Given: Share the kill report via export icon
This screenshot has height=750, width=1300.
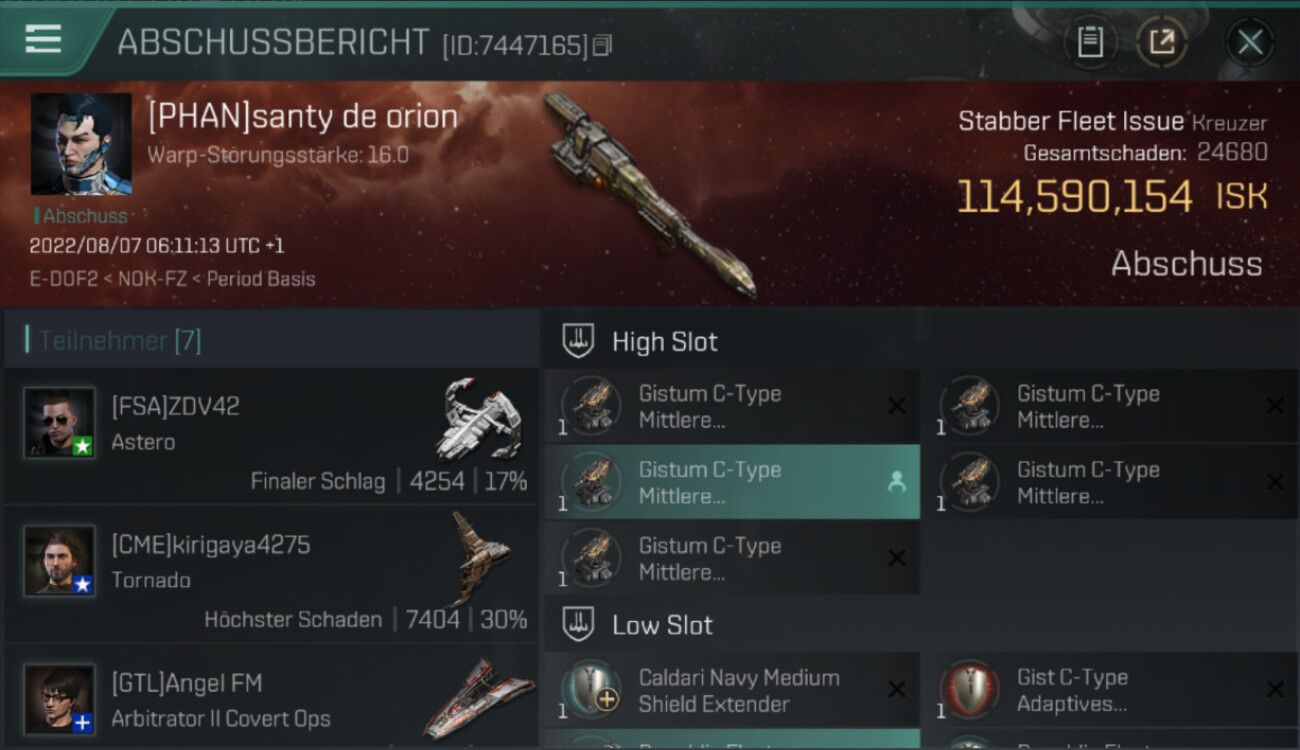Looking at the screenshot, I should (1161, 42).
